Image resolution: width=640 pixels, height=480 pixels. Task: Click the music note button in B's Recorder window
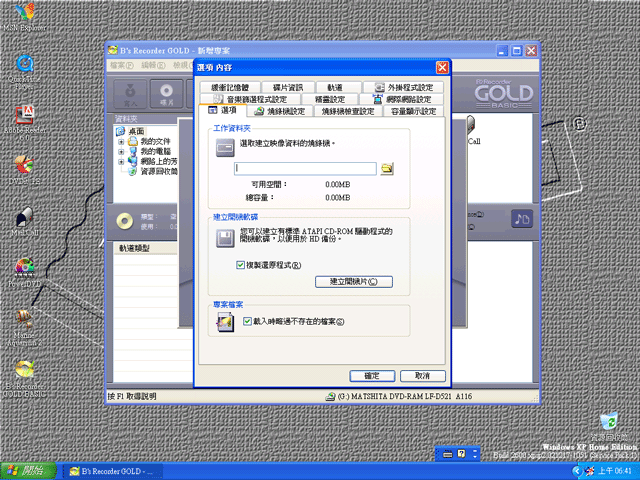(522, 219)
